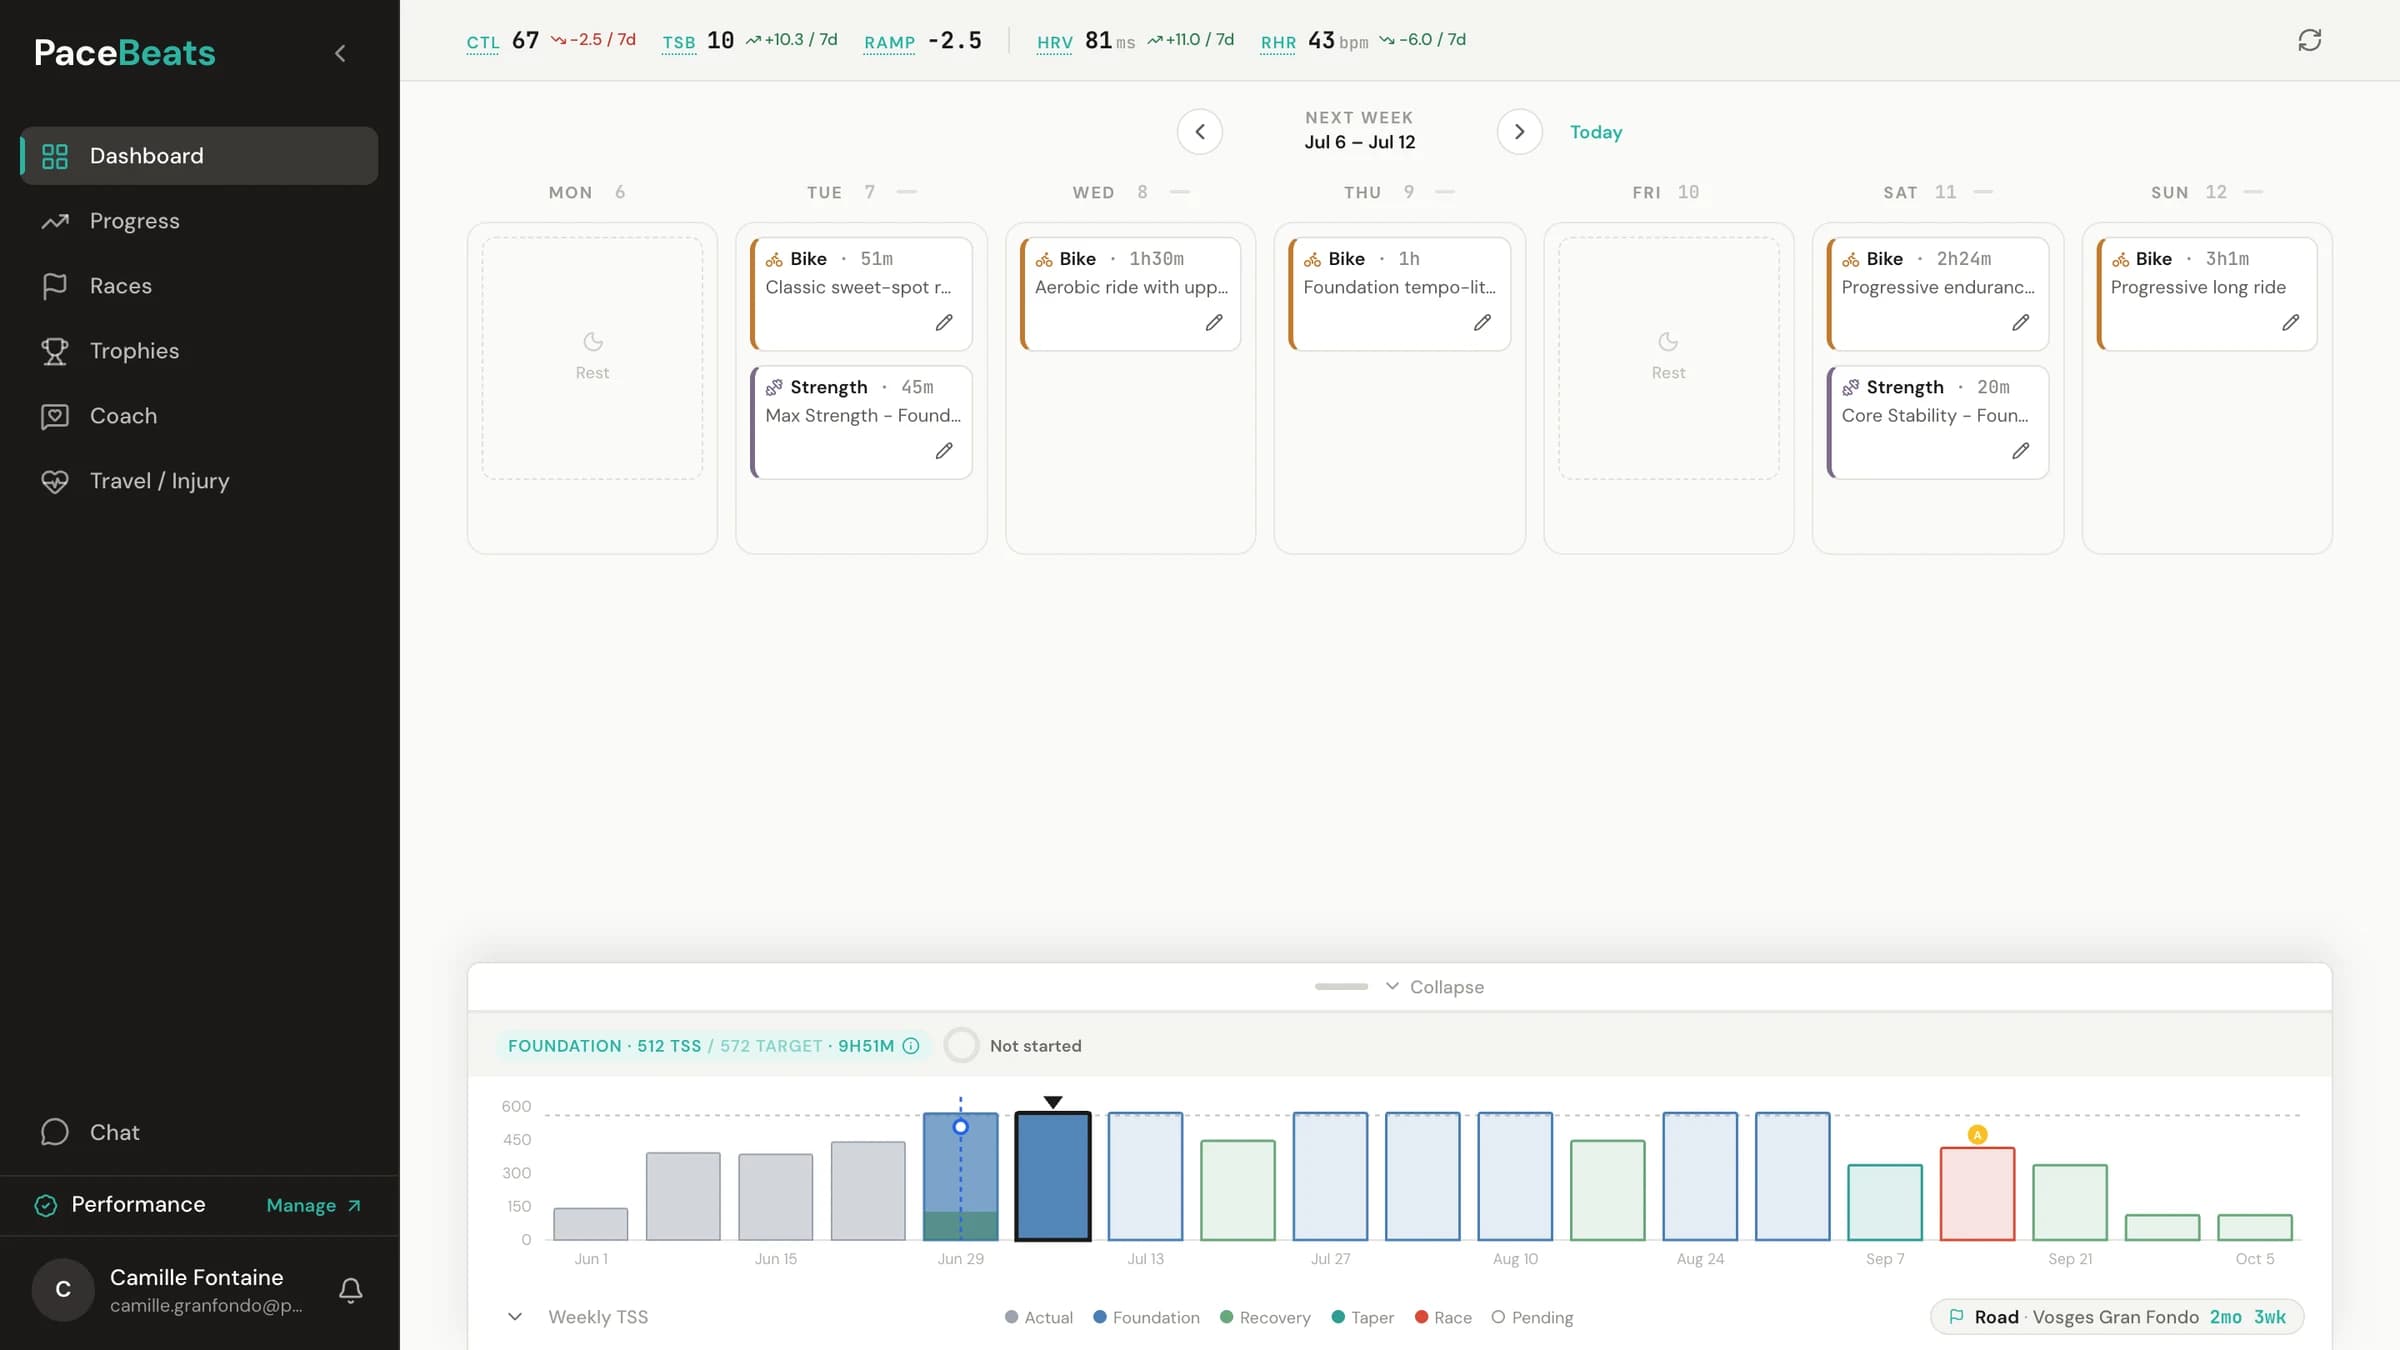Click the TSB metric label
Viewport: 2400px width, 1350px height.
coord(678,42)
